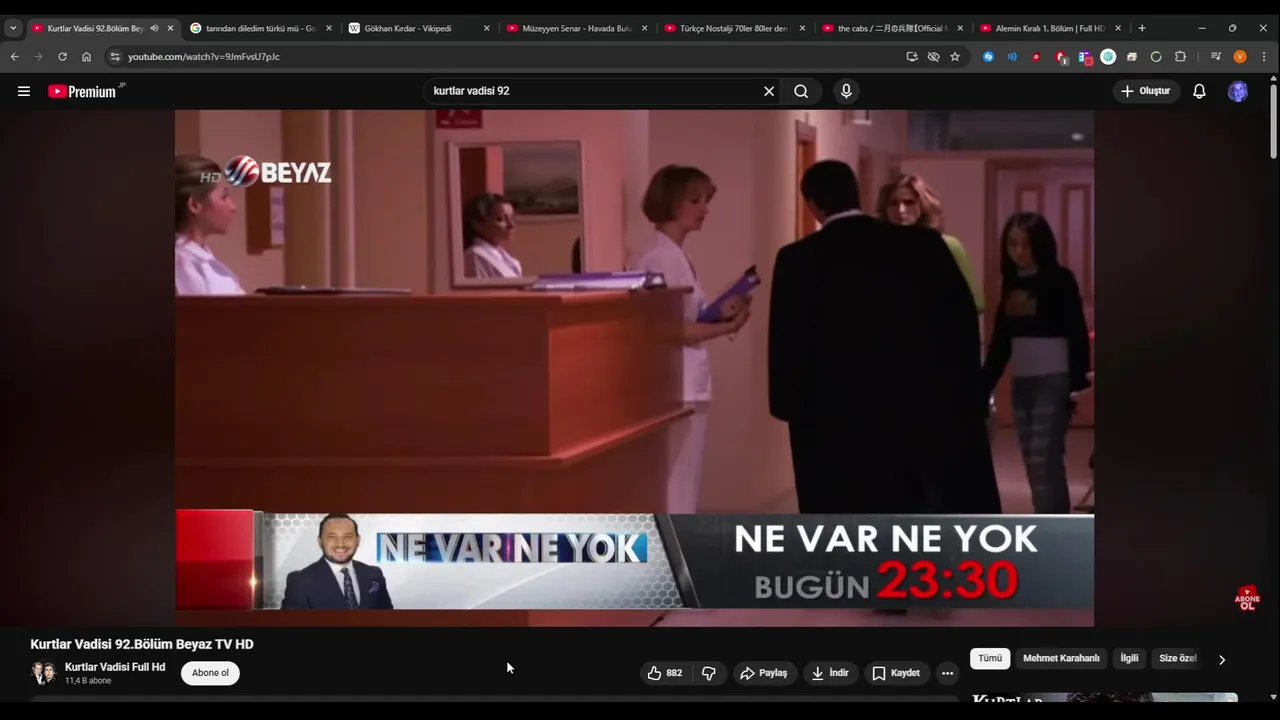
Task: Subscribe with the Abone ol button
Action: coord(210,673)
